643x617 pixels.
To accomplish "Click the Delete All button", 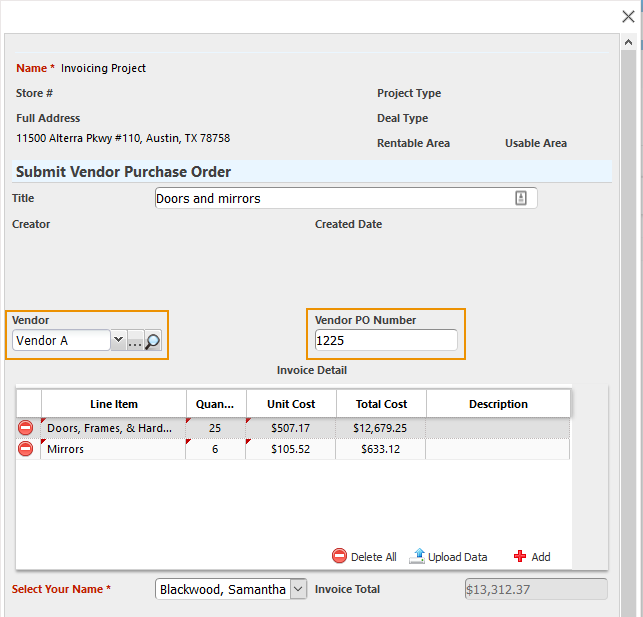I will (x=364, y=556).
